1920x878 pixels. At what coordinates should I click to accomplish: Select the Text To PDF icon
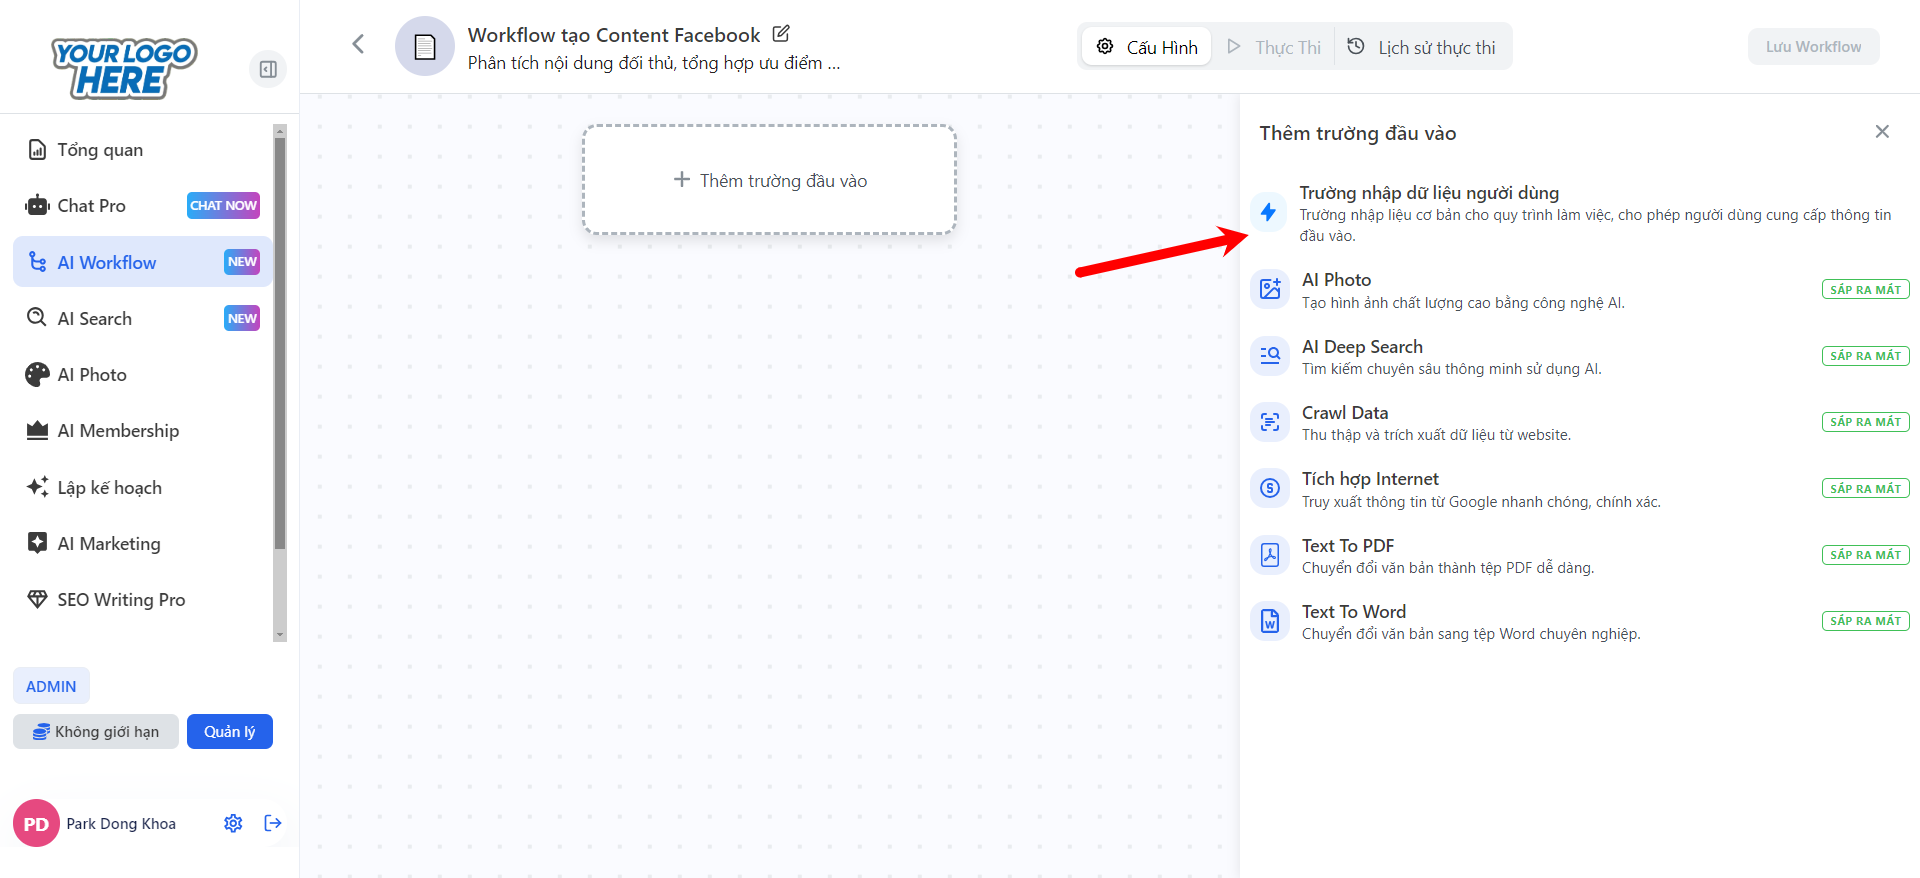1269,555
